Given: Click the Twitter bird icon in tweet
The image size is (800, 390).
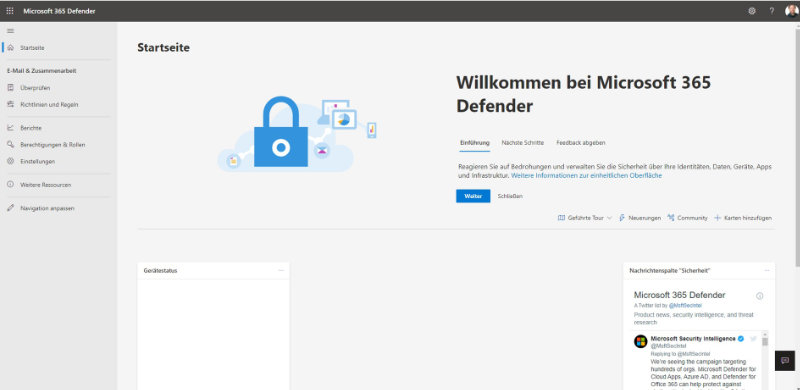Looking at the screenshot, I should 754,339.
